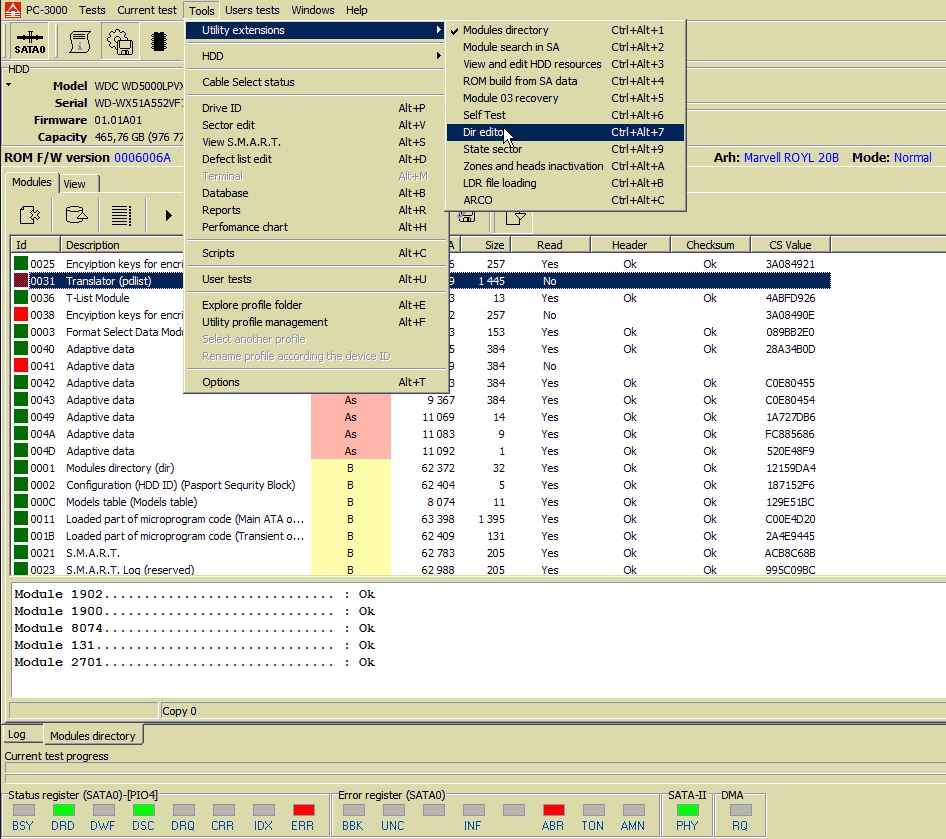Select the ARCO menu entry
This screenshot has width=946, height=839.
pos(565,200)
